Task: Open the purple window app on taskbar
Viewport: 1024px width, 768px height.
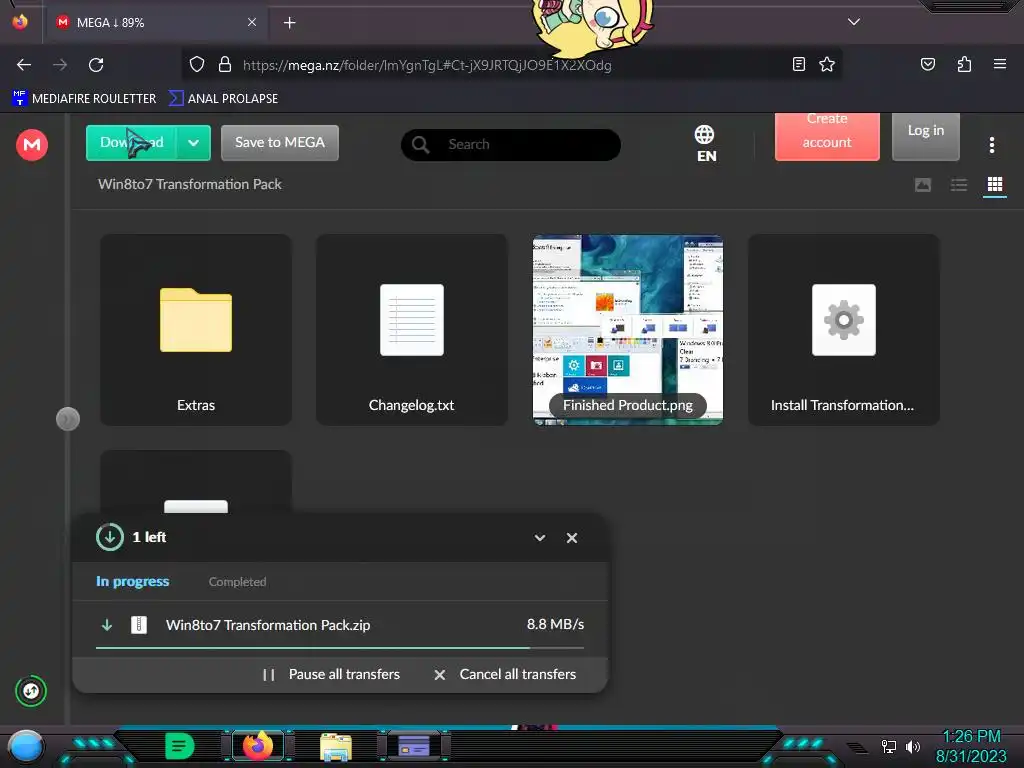Action: click(x=414, y=746)
